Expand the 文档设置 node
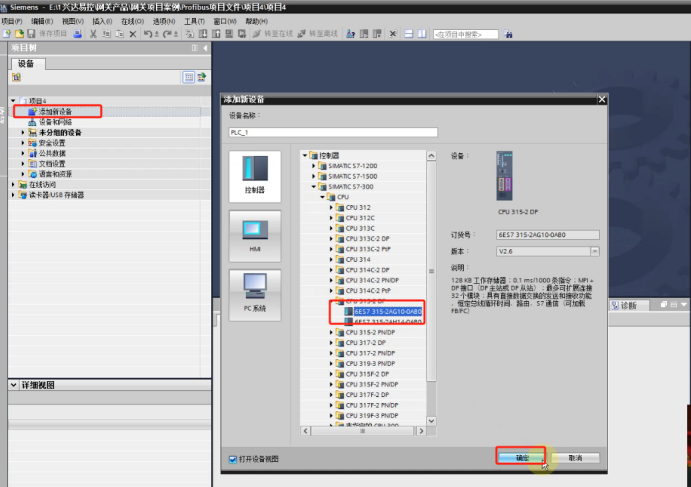The height and width of the screenshot is (487, 691). click(23, 164)
